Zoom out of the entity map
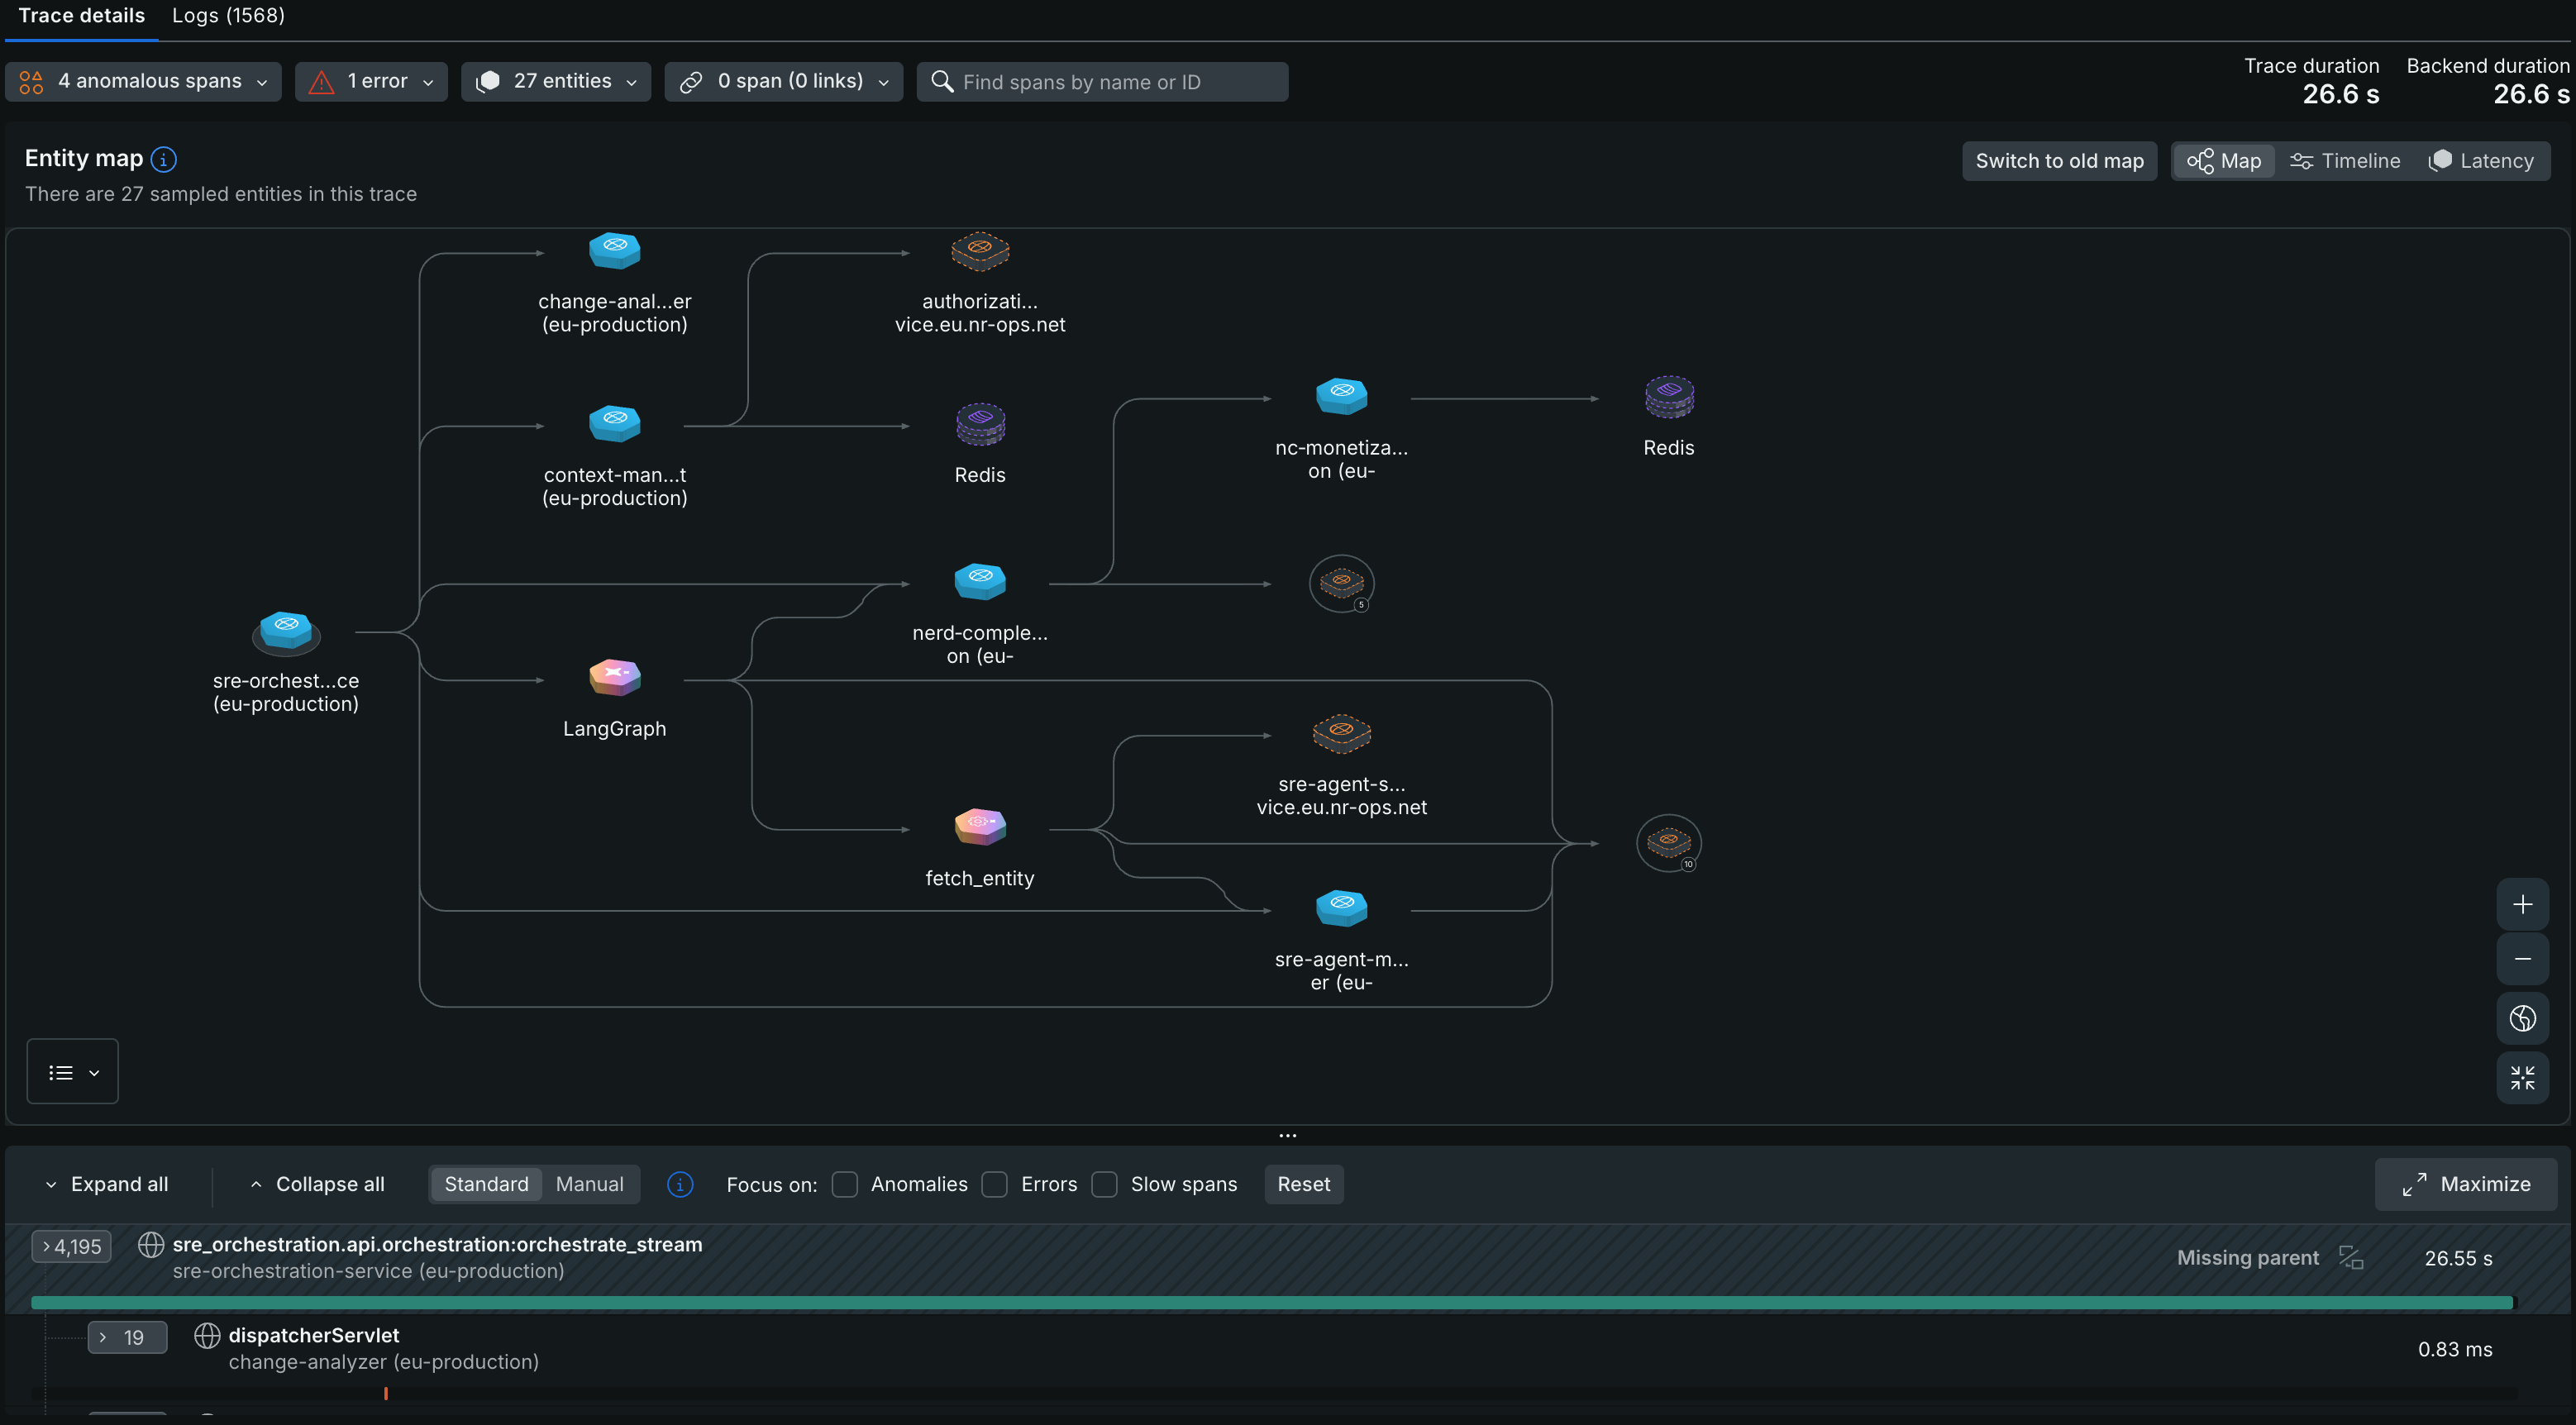Viewport: 2576px width, 1425px height. [x=2522, y=959]
